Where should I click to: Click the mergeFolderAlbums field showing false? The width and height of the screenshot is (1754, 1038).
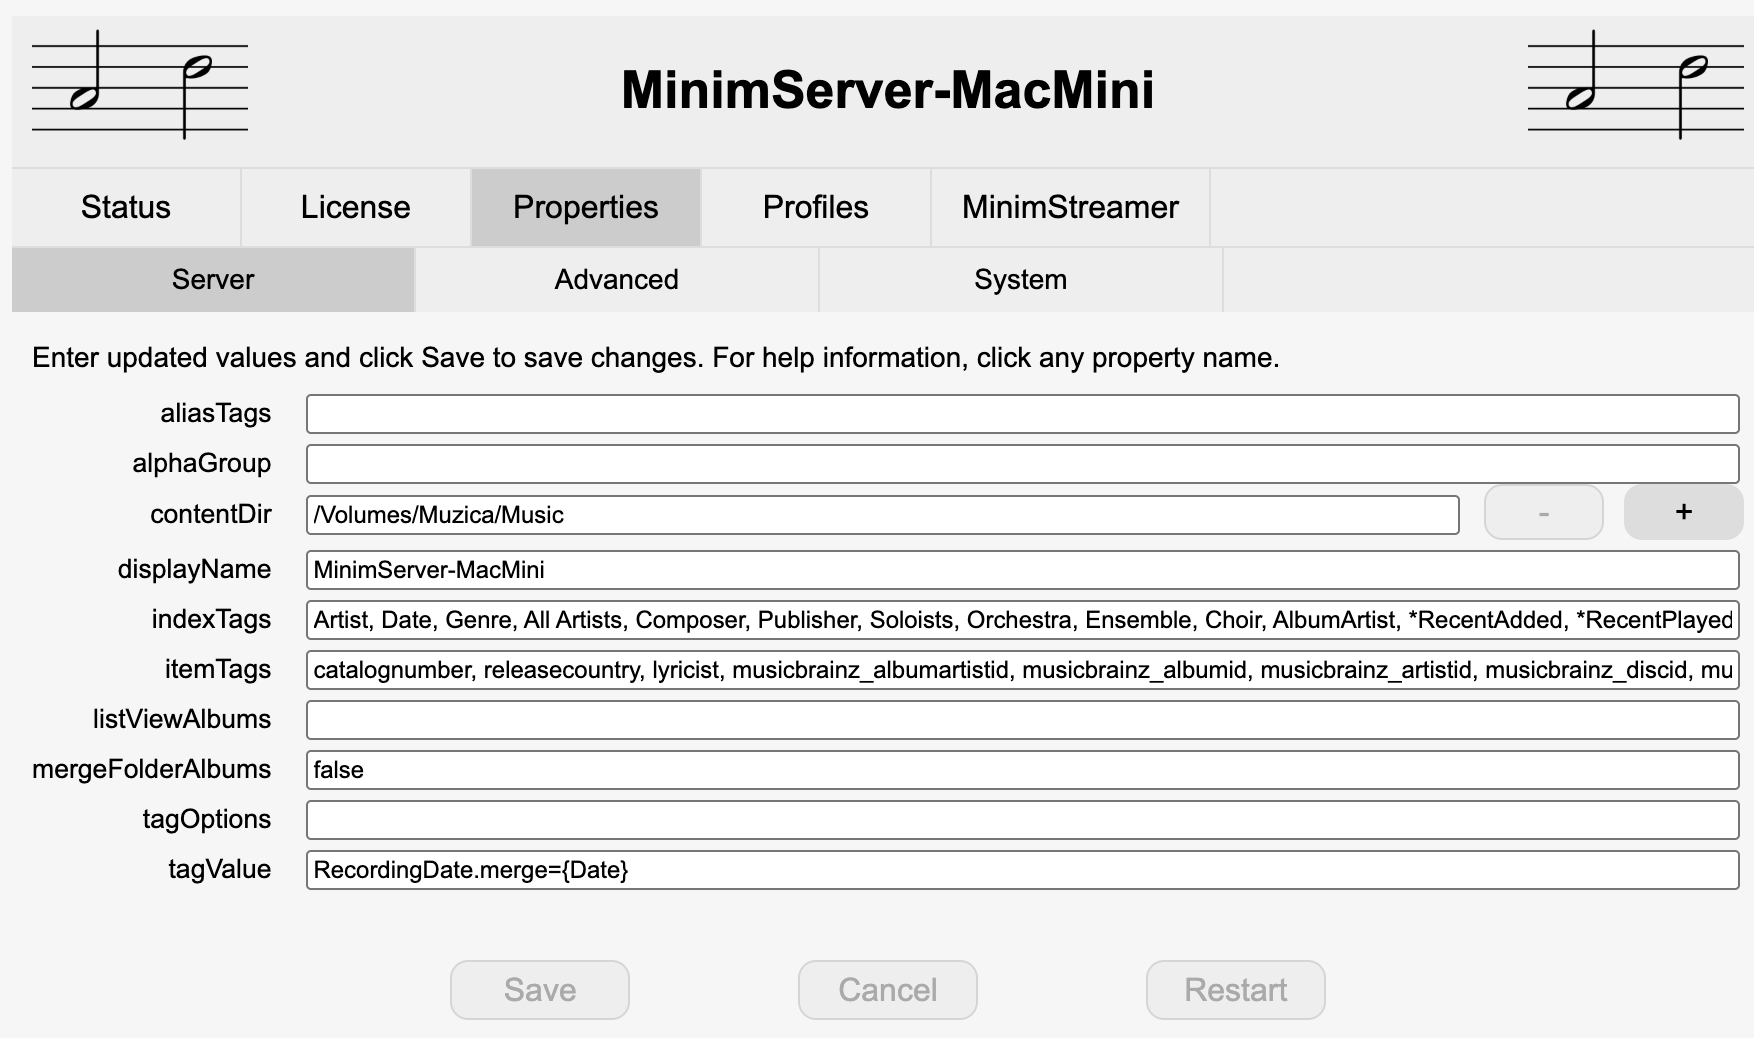1022,770
